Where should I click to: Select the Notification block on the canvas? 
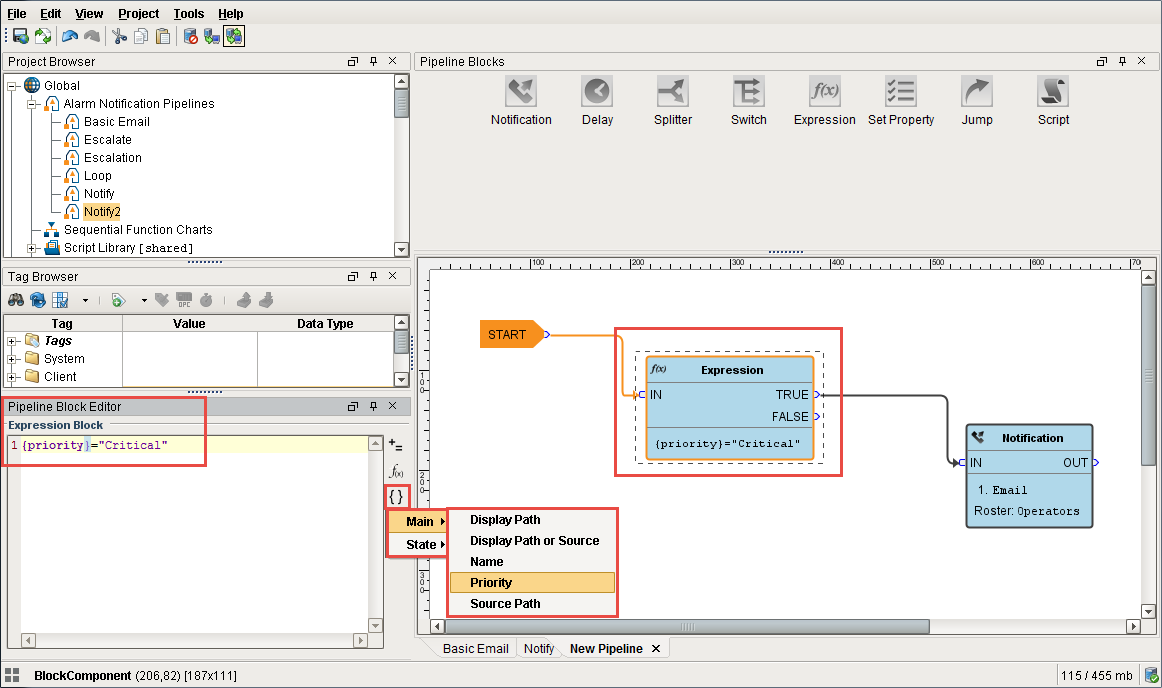(1029, 476)
